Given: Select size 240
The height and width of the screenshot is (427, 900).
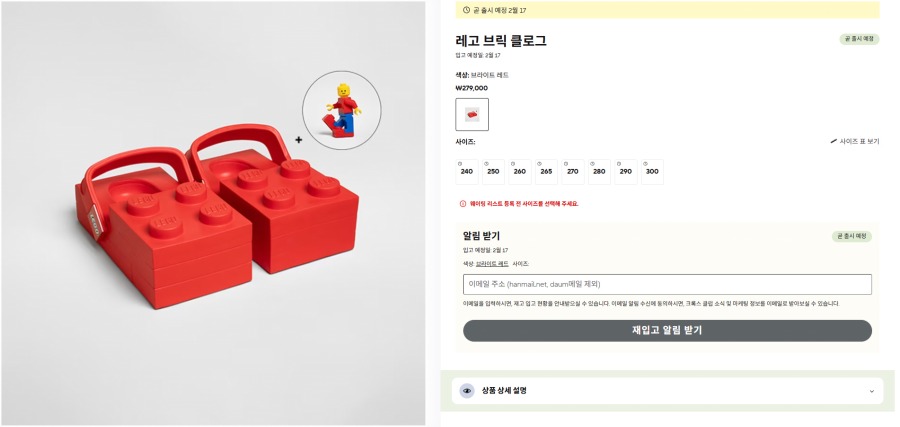Looking at the screenshot, I should point(467,171).
